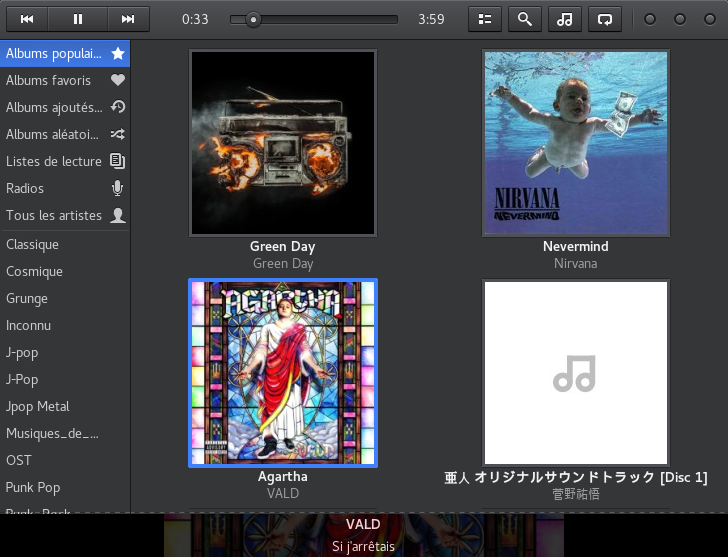Select the Grunge genre

(27, 298)
